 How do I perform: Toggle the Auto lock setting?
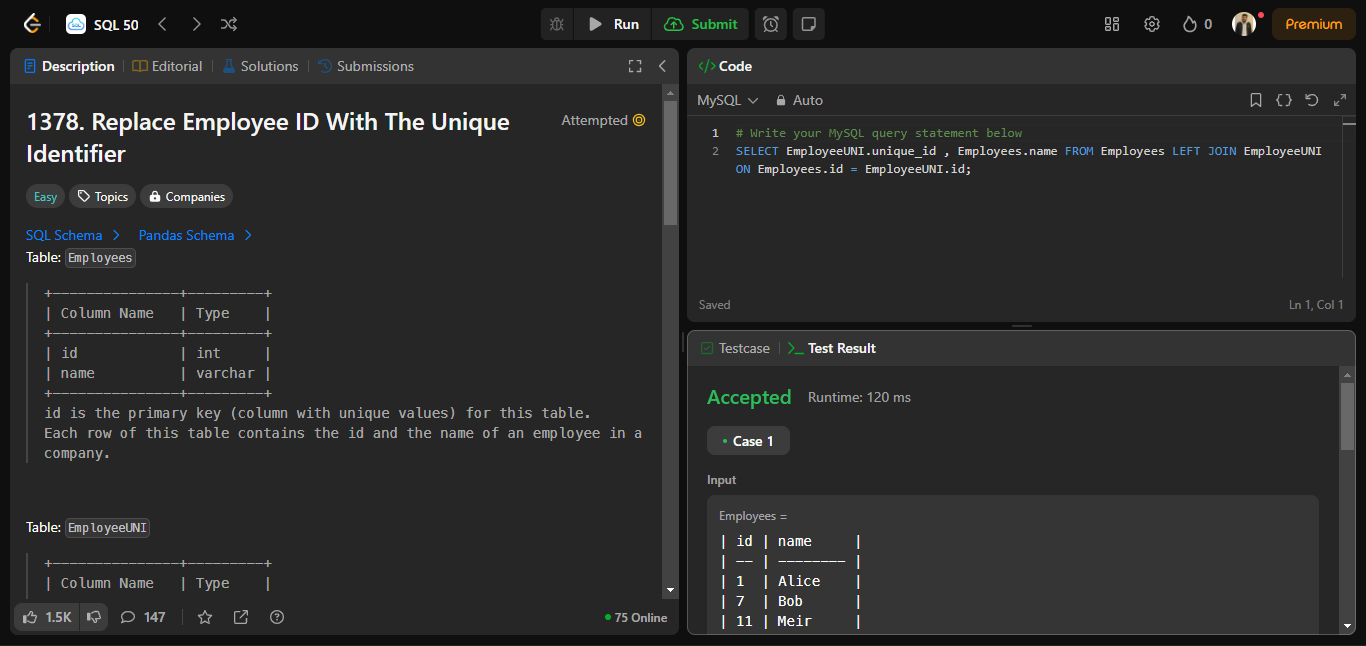[799, 100]
